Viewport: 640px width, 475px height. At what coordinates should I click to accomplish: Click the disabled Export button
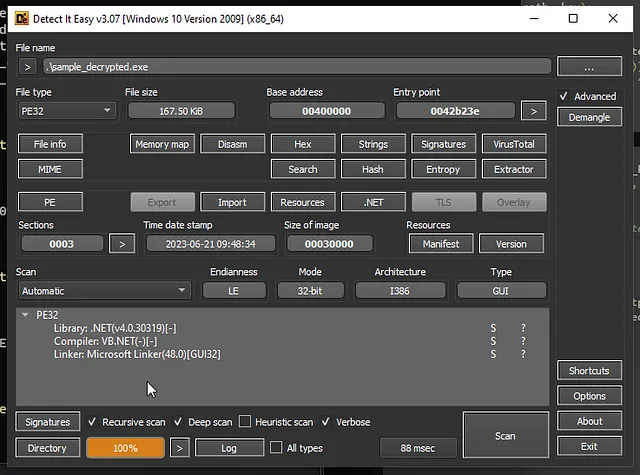[x=162, y=202]
